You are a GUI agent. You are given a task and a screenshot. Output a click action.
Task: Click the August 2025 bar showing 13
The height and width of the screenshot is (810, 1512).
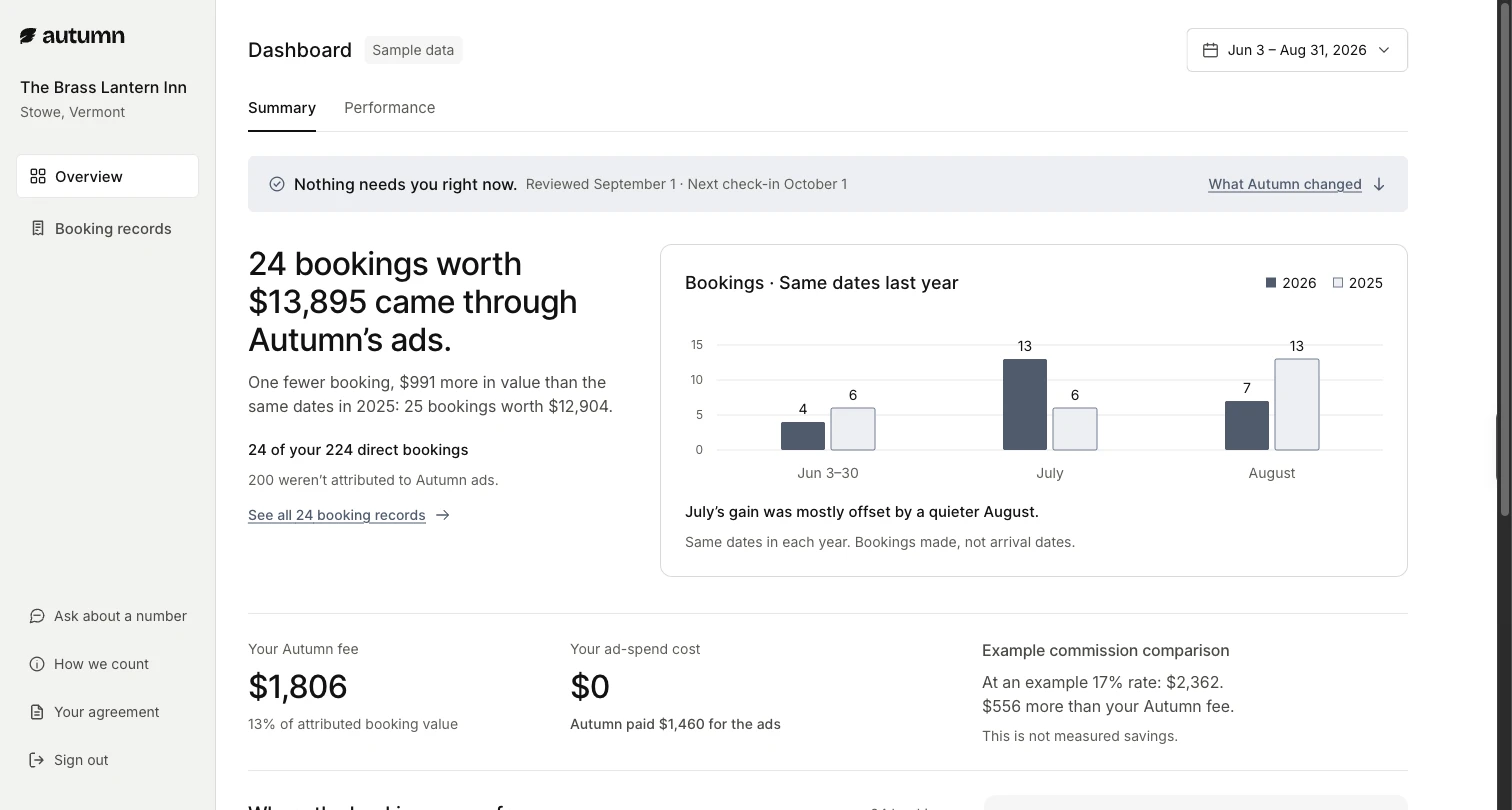[1297, 404]
